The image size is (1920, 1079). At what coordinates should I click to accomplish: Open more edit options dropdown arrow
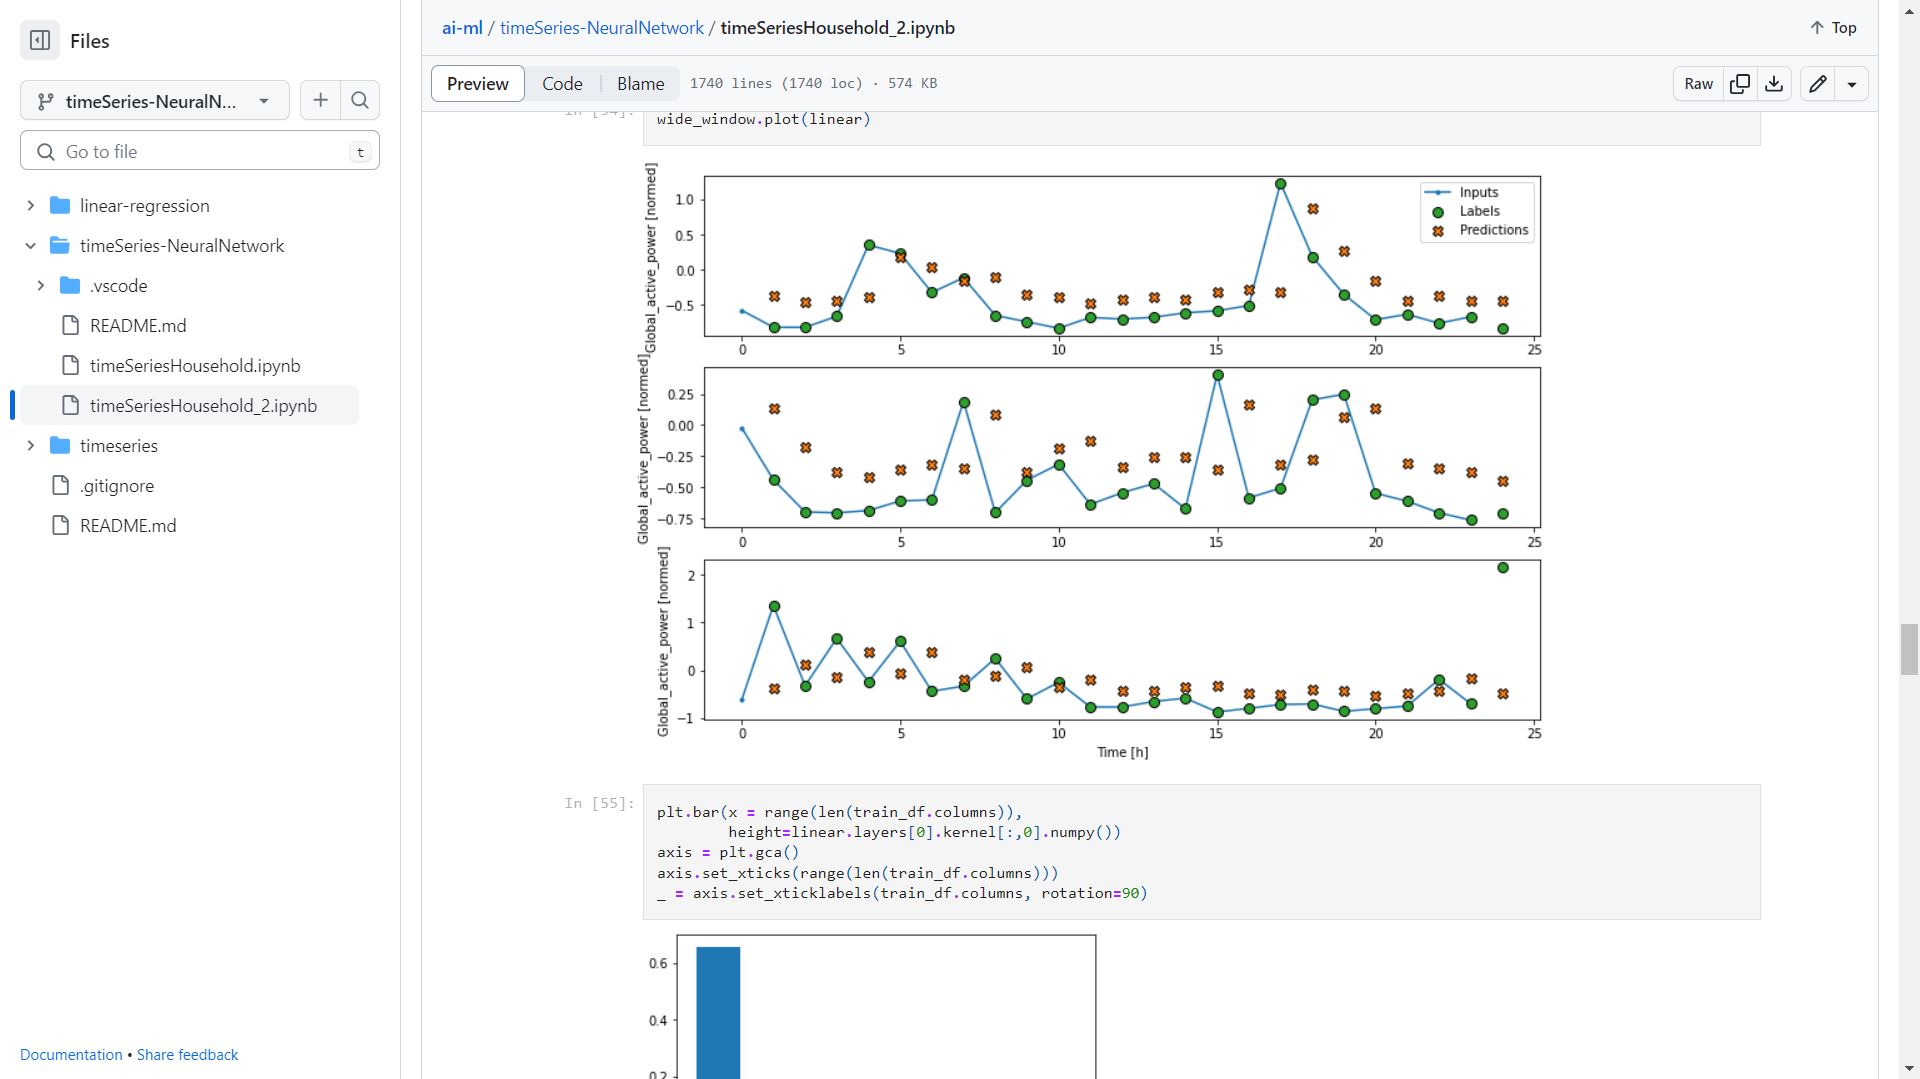(x=1852, y=84)
